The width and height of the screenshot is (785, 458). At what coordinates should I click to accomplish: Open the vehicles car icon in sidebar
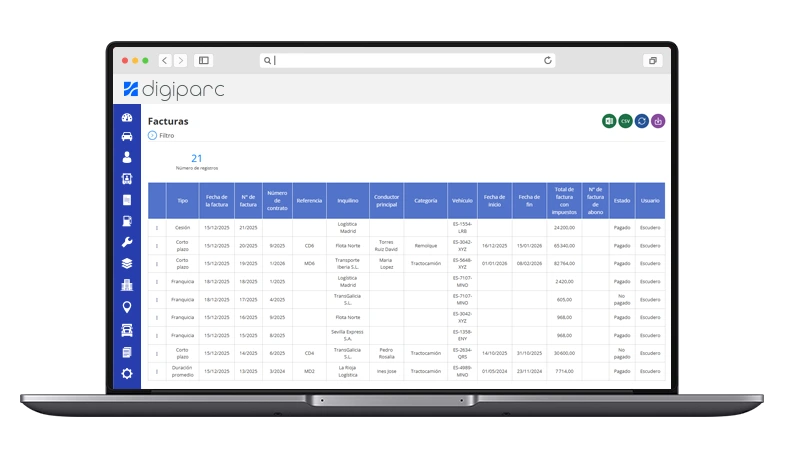(x=127, y=137)
